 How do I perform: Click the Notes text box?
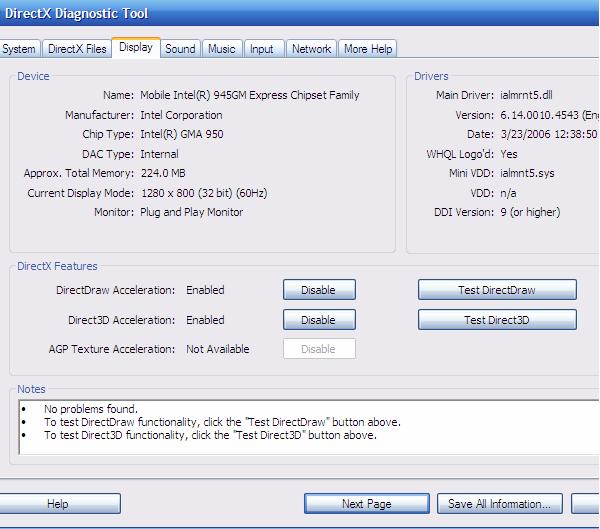(x=308, y=427)
